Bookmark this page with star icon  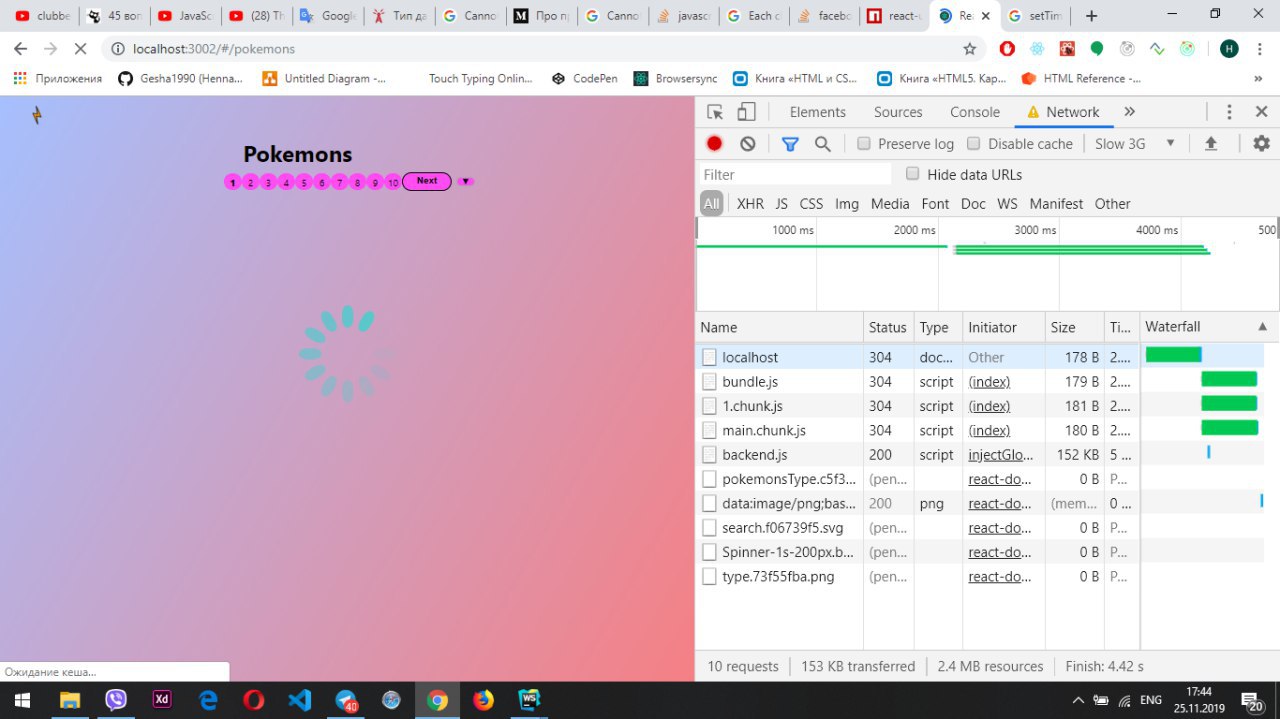969,48
